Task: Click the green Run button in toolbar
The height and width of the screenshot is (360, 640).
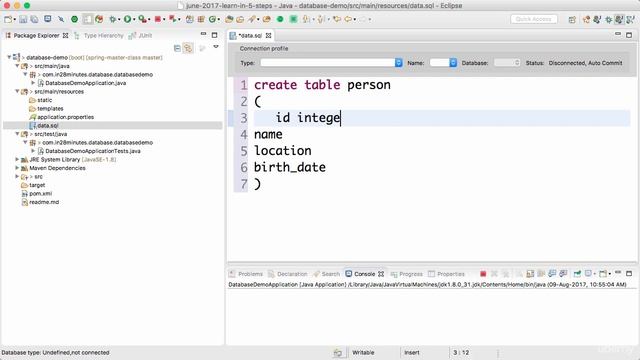Action: coord(127,19)
